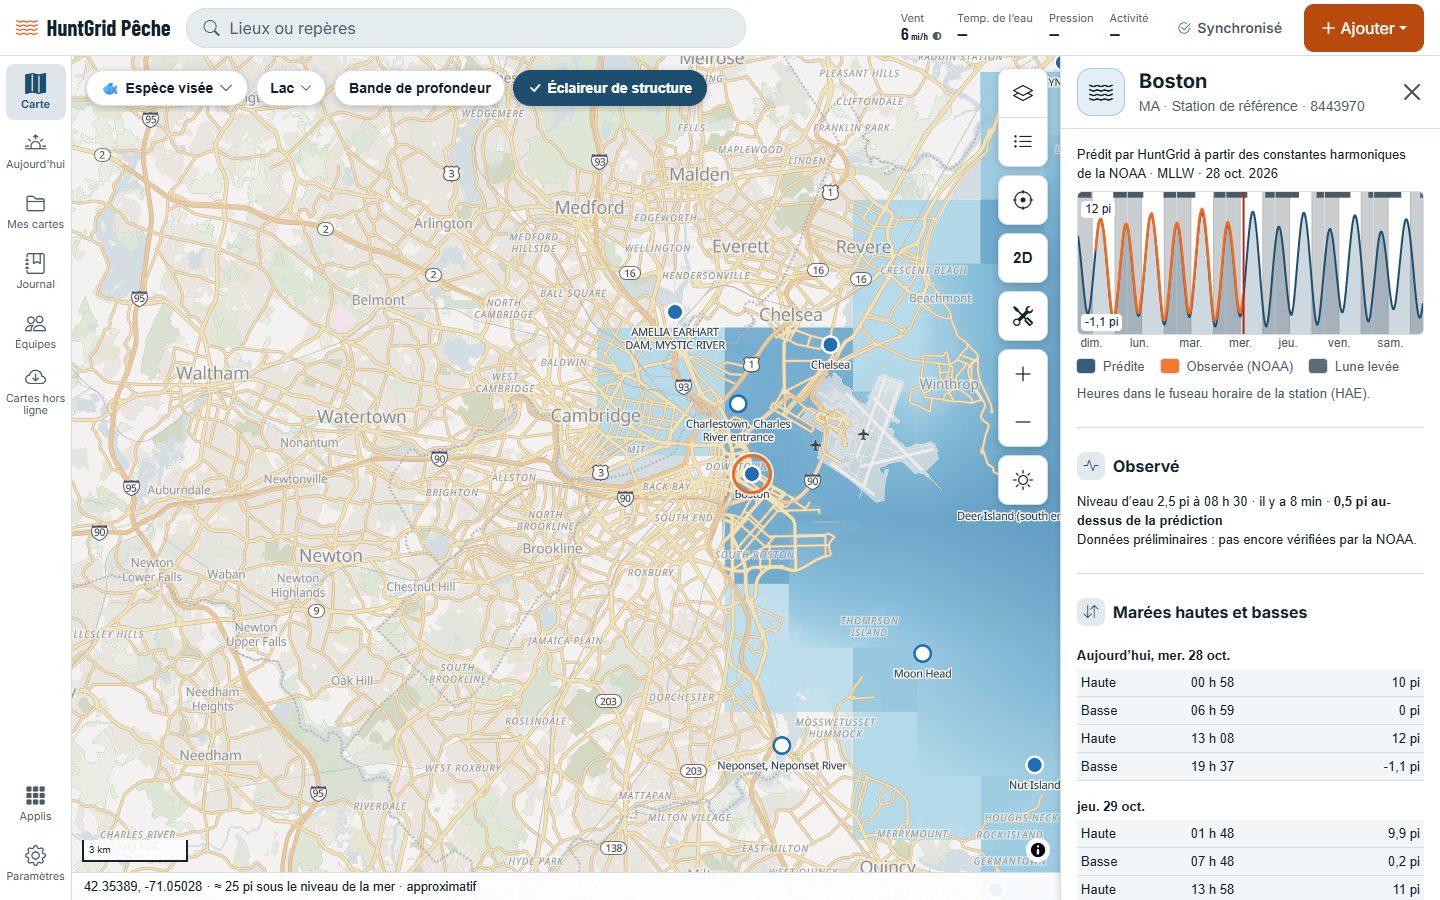Close the Boston station panel
Viewport: 1440px width, 900px height.
[1412, 92]
